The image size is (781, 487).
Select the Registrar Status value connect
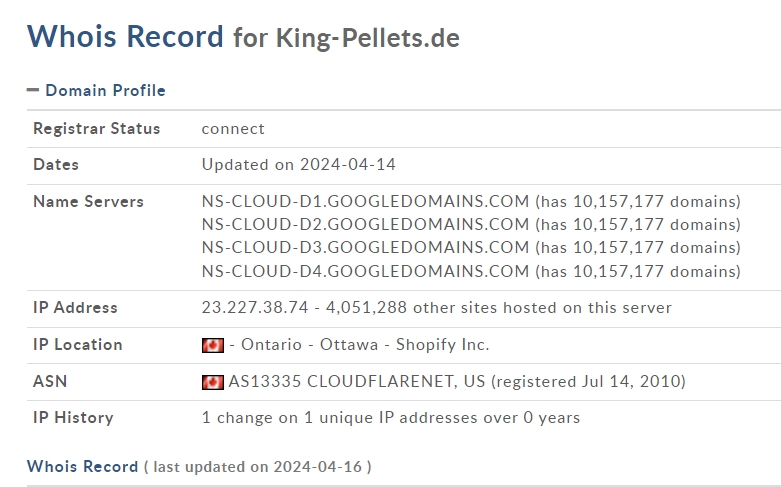point(233,128)
